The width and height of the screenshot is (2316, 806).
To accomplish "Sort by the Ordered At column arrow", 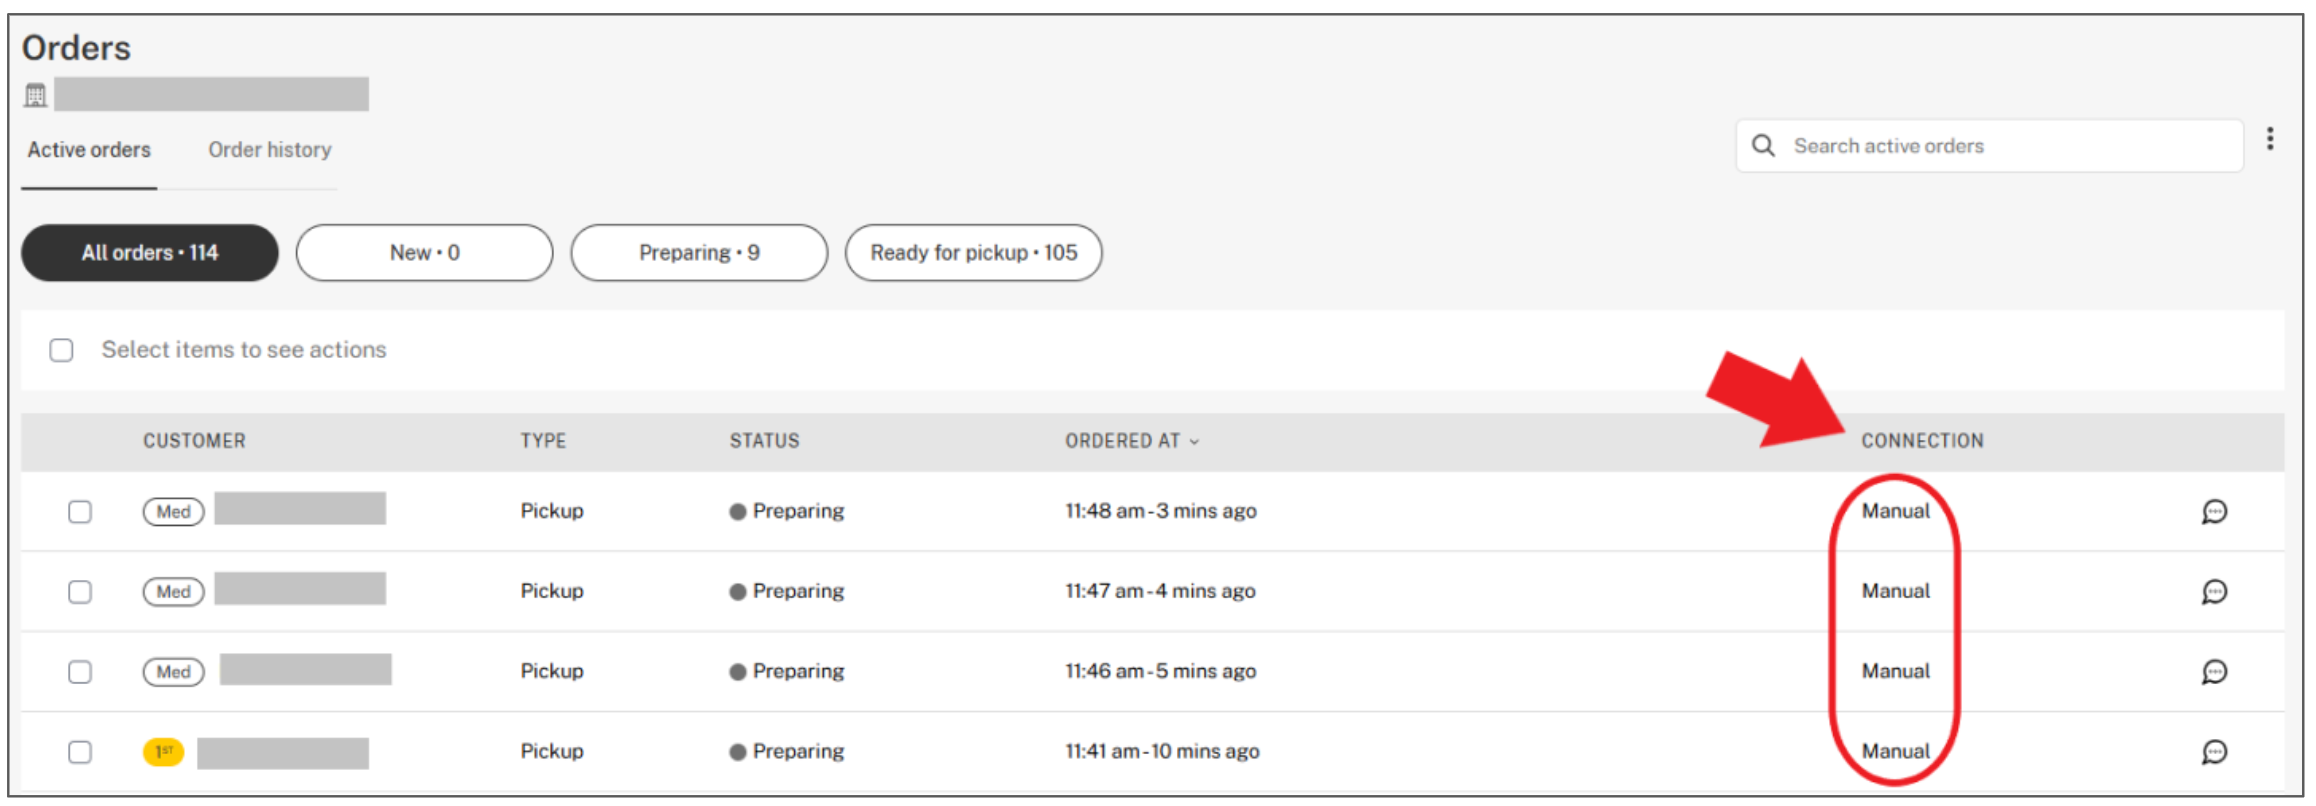I will (x=1194, y=442).
